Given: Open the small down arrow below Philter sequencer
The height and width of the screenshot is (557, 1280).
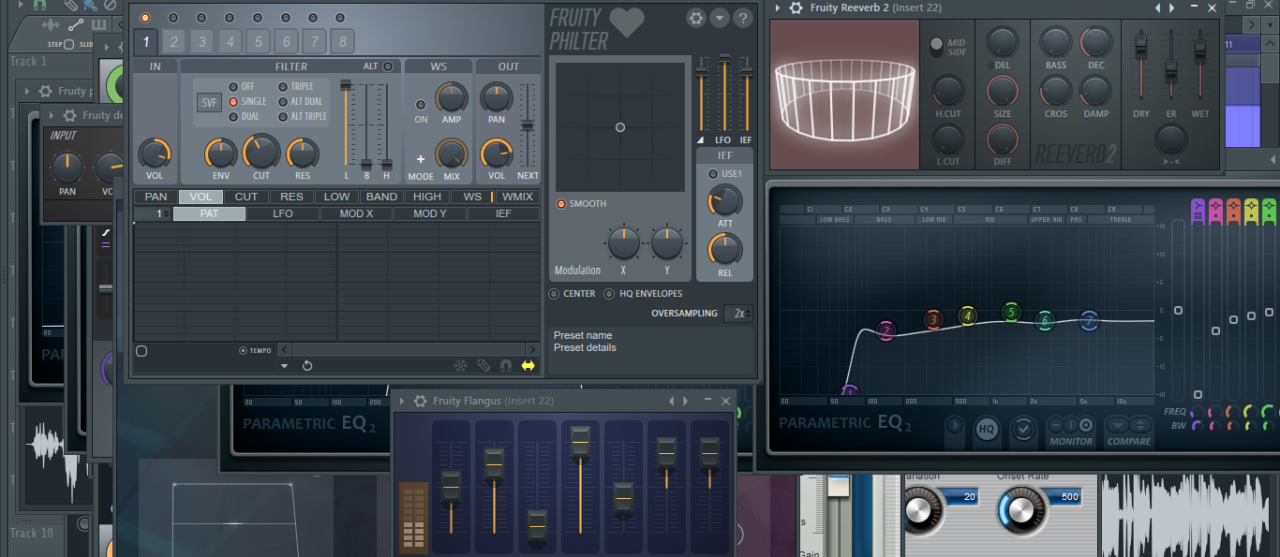Looking at the screenshot, I should (284, 366).
